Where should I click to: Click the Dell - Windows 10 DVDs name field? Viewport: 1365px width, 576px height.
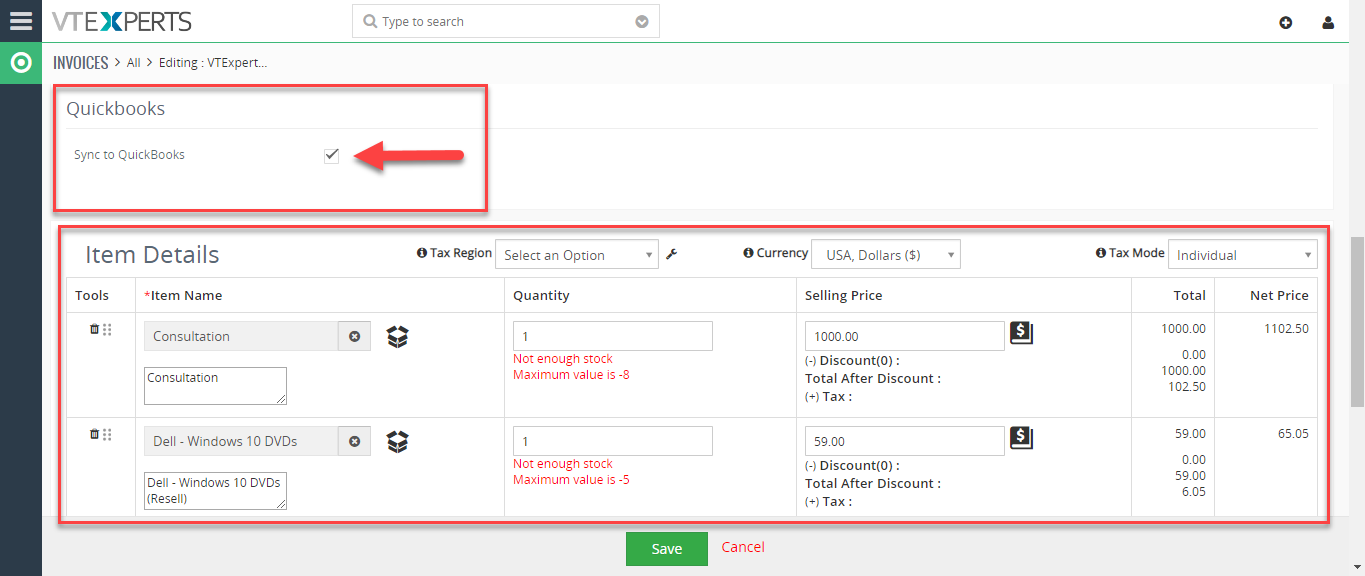241,441
